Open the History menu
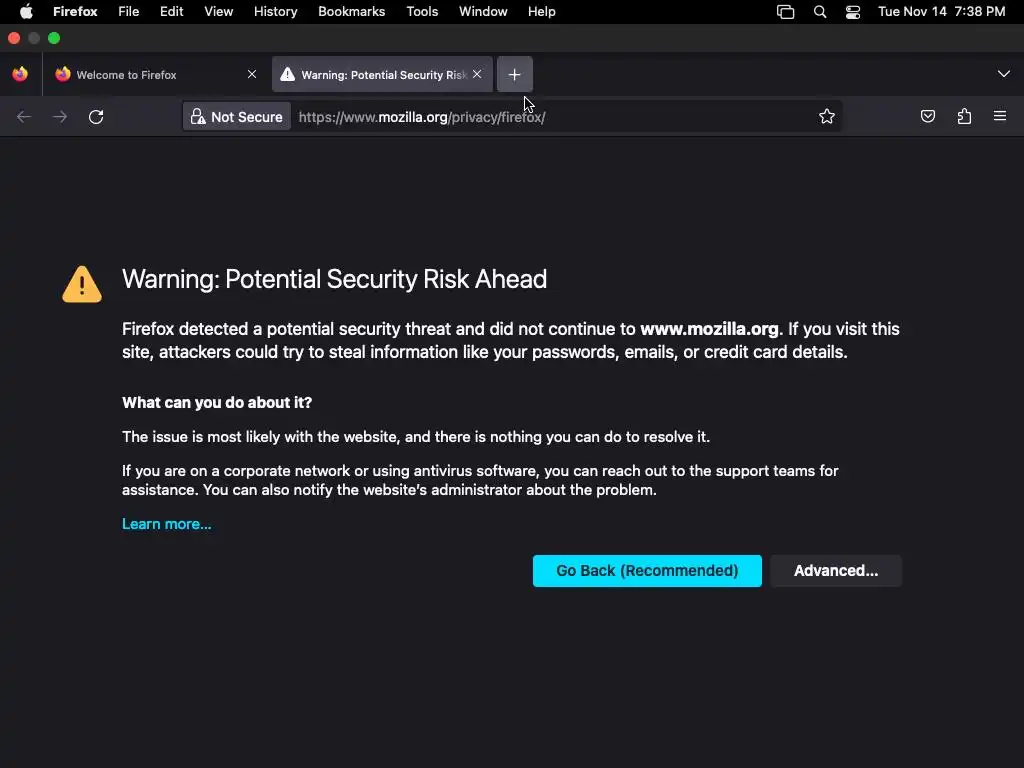This screenshot has height=768, width=1024. (275, 12)
